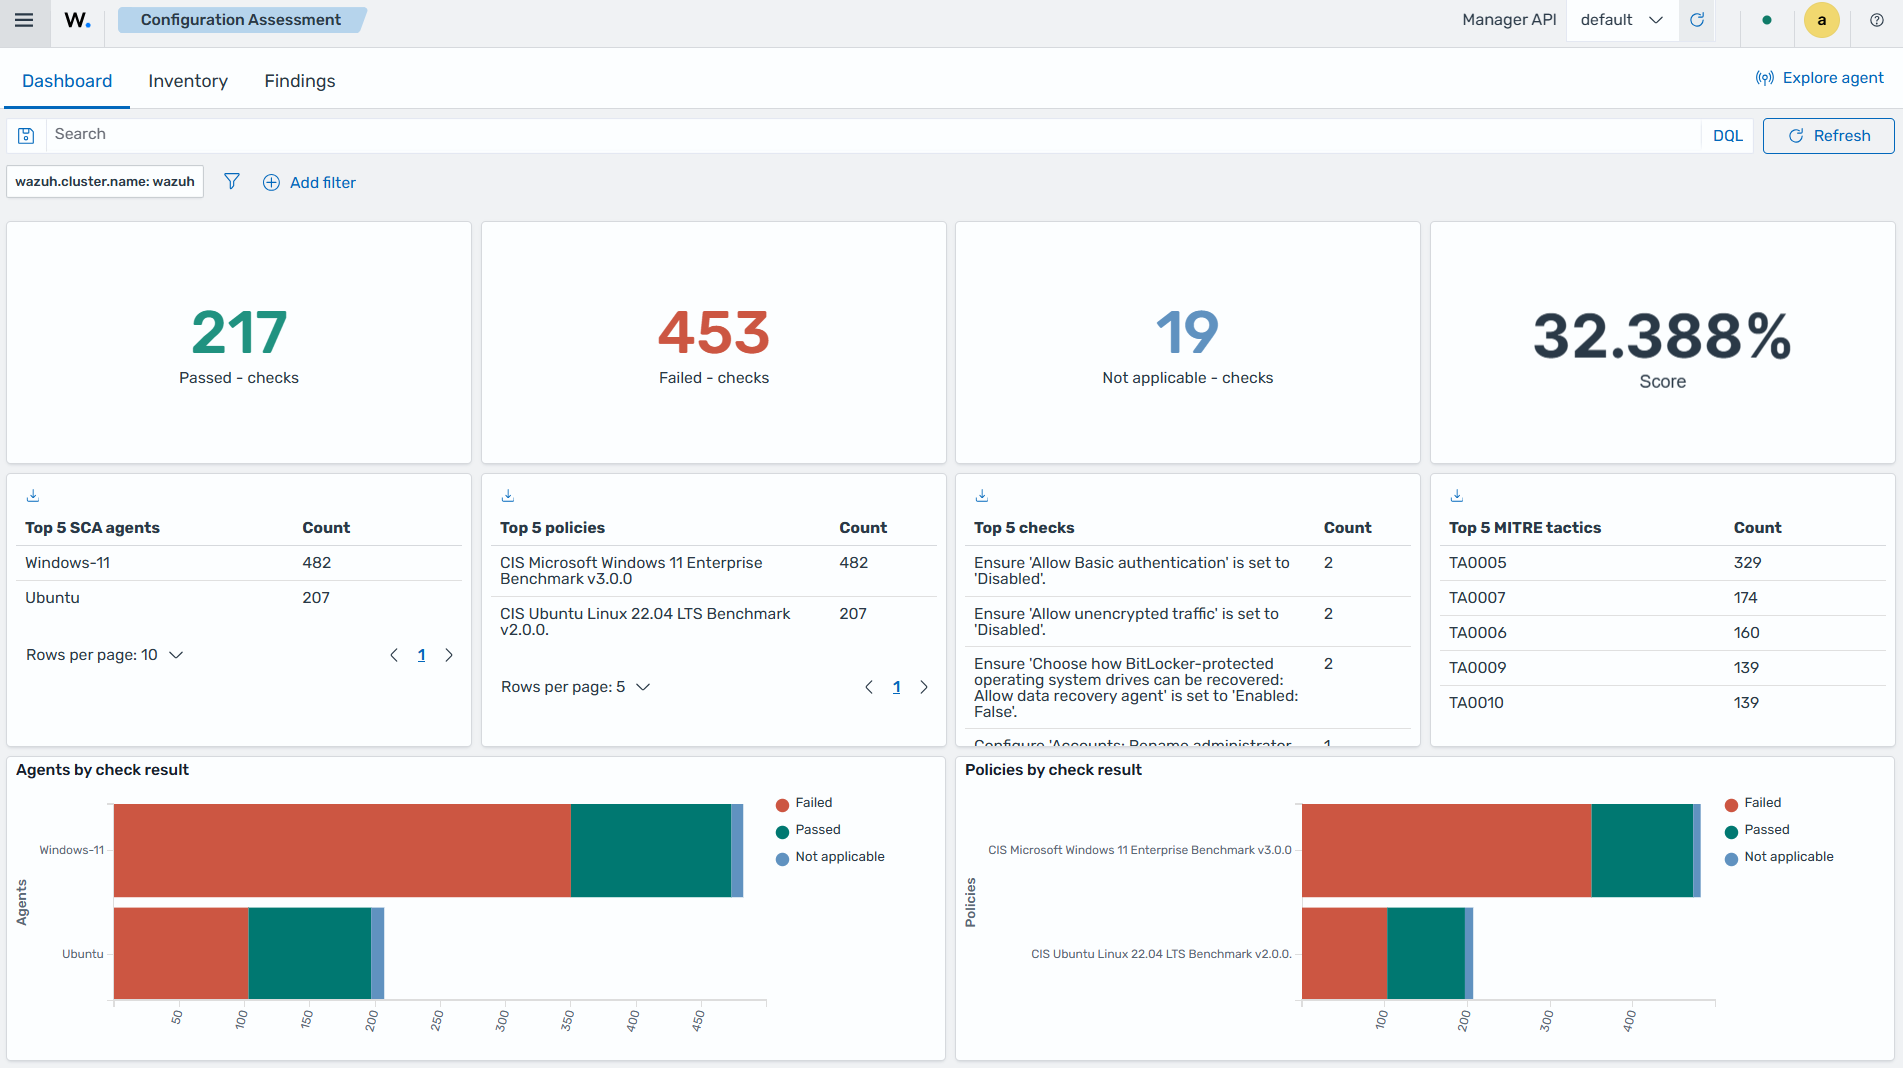Open user avatar 'a' menu
Image resolution: width=1903 pixels, height=1068 pixels.
(x=1822, y=20)
